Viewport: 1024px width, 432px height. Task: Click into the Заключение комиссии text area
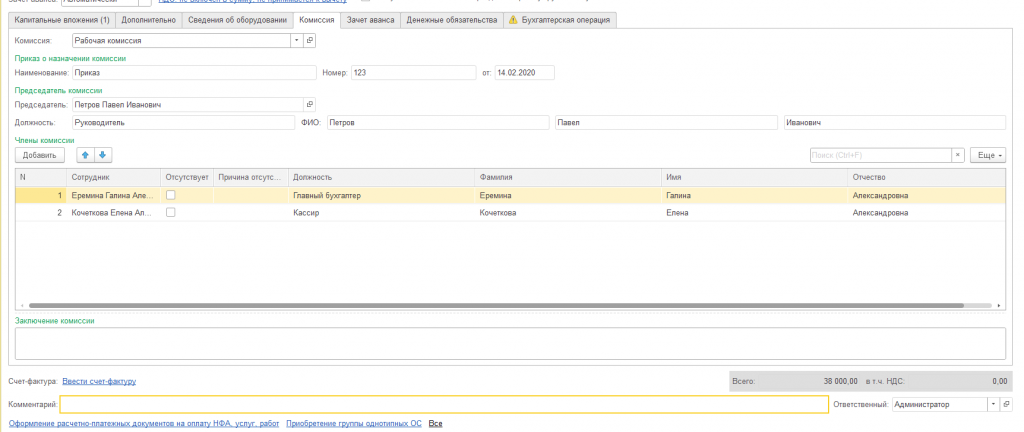pyautogui.click(x=510, y=343)
